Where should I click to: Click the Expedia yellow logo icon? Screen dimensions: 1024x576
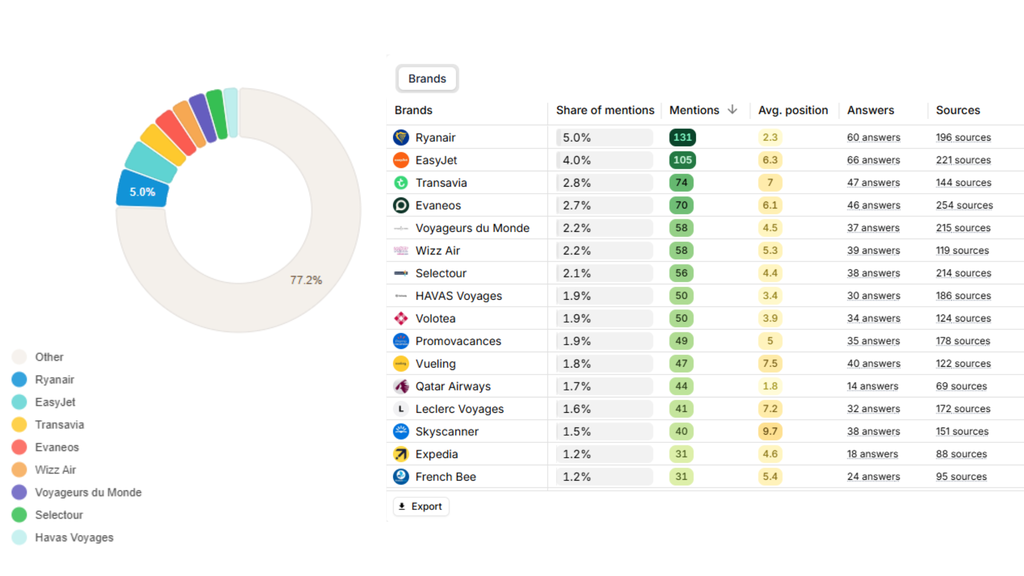[401, 454]
